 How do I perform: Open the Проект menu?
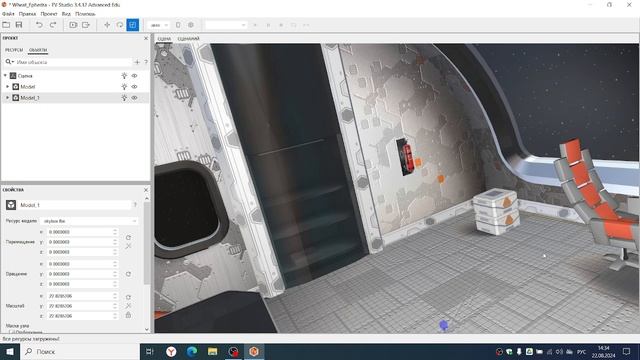49,14
